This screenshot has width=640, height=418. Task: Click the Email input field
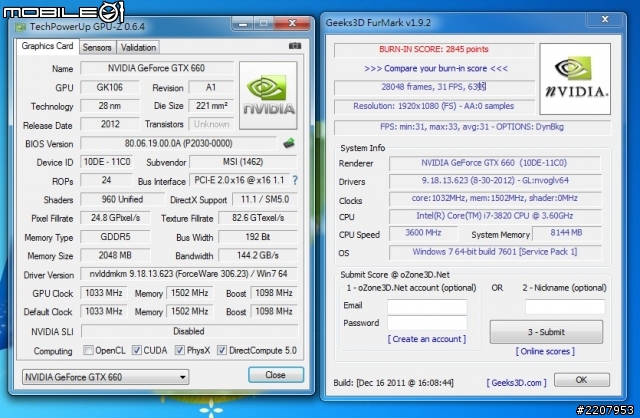coord(427,307)
